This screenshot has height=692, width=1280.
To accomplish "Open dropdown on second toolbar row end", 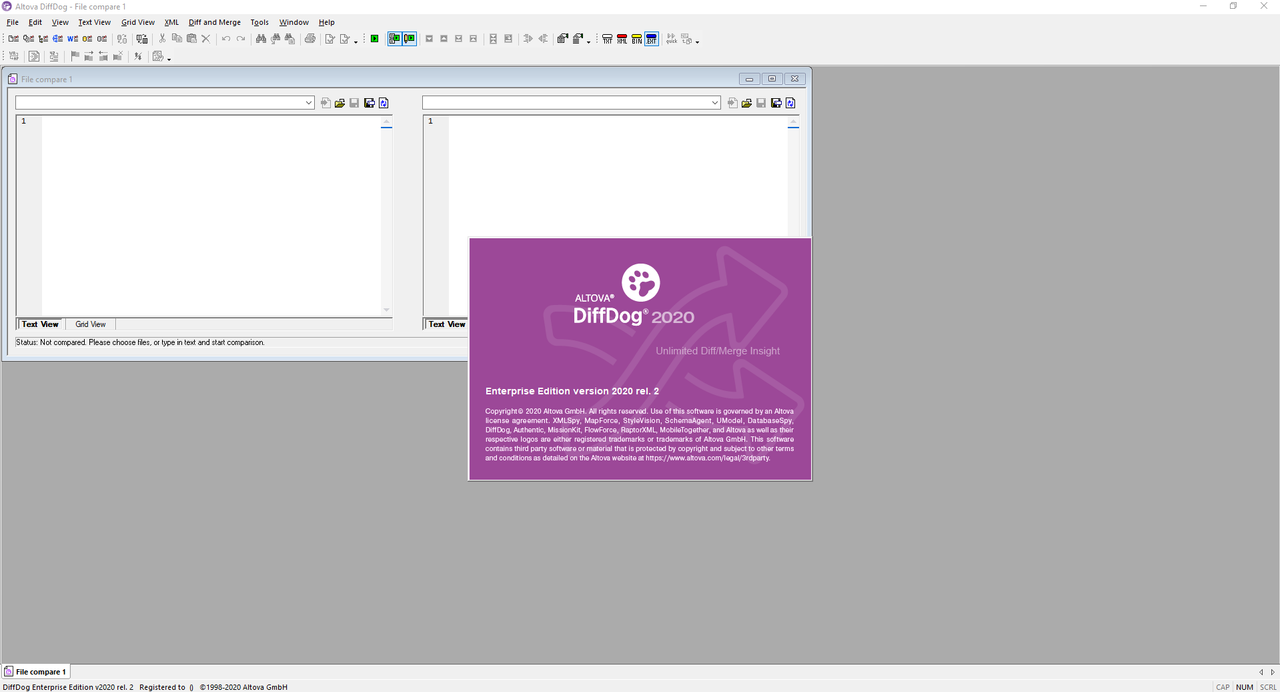I will coord(169,60).
